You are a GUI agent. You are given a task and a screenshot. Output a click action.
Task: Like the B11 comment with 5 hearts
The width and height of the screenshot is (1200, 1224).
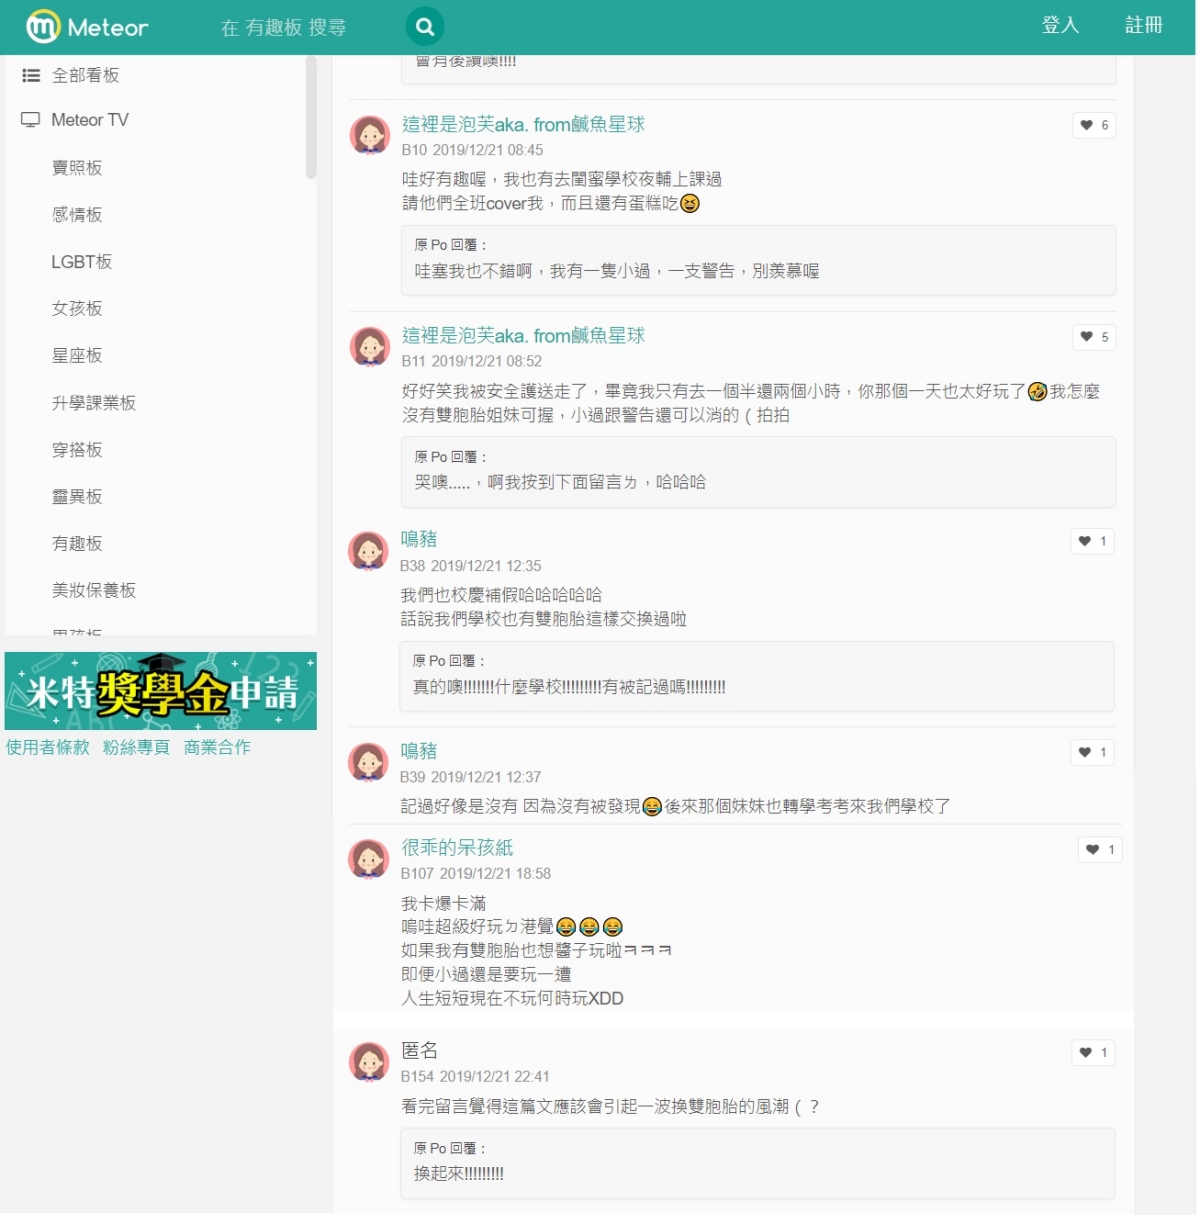coord(1094,337)
